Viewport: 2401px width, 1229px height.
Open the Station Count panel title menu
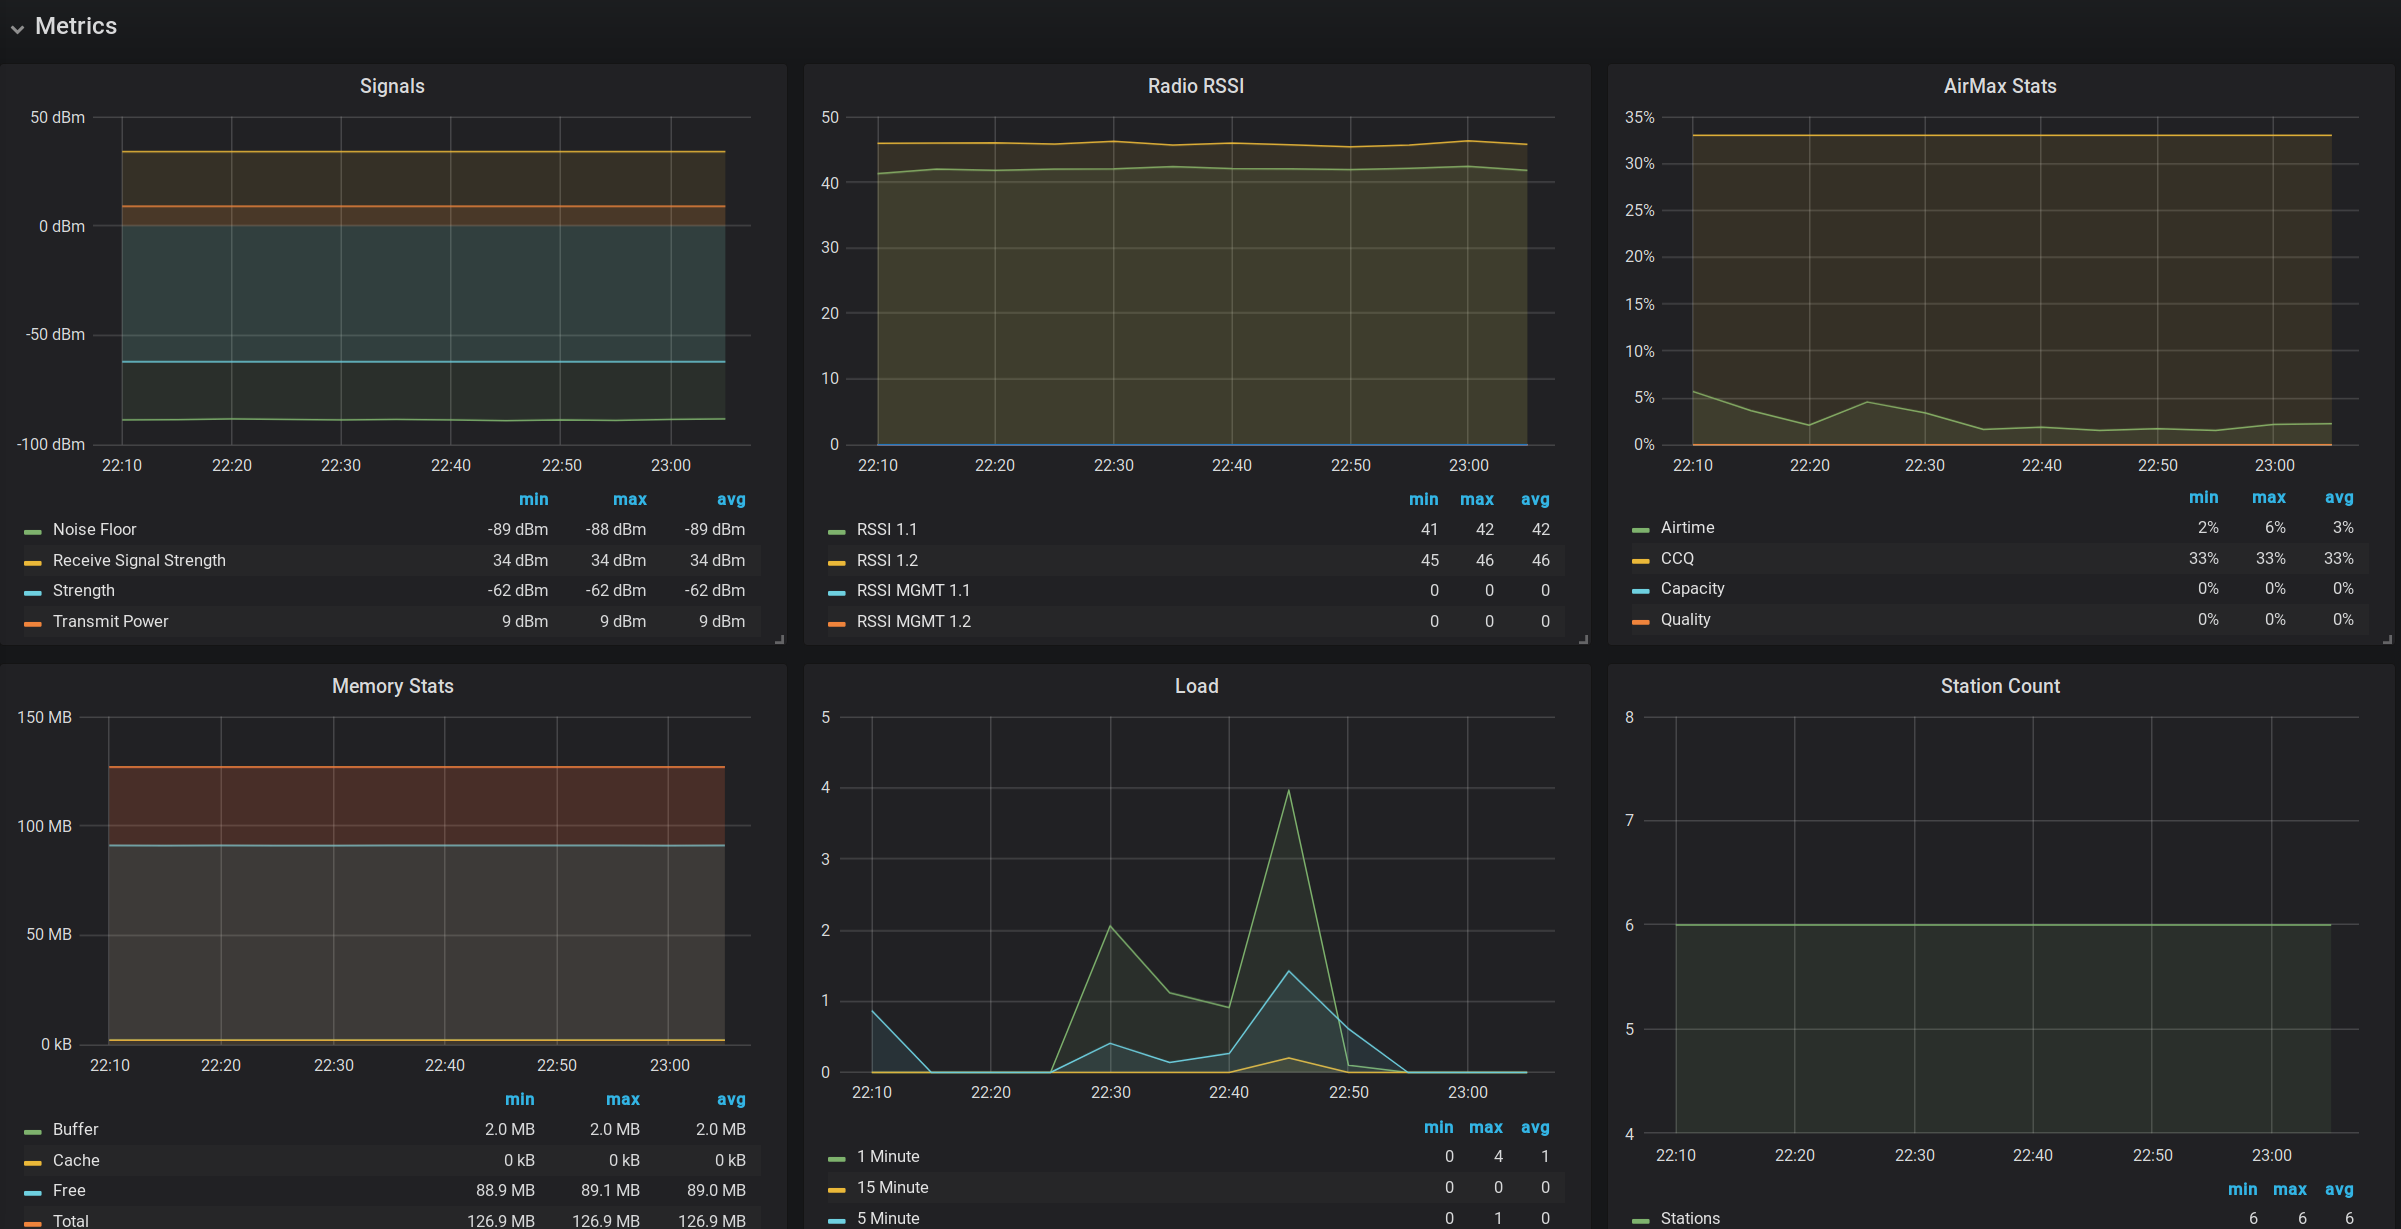1999,686
